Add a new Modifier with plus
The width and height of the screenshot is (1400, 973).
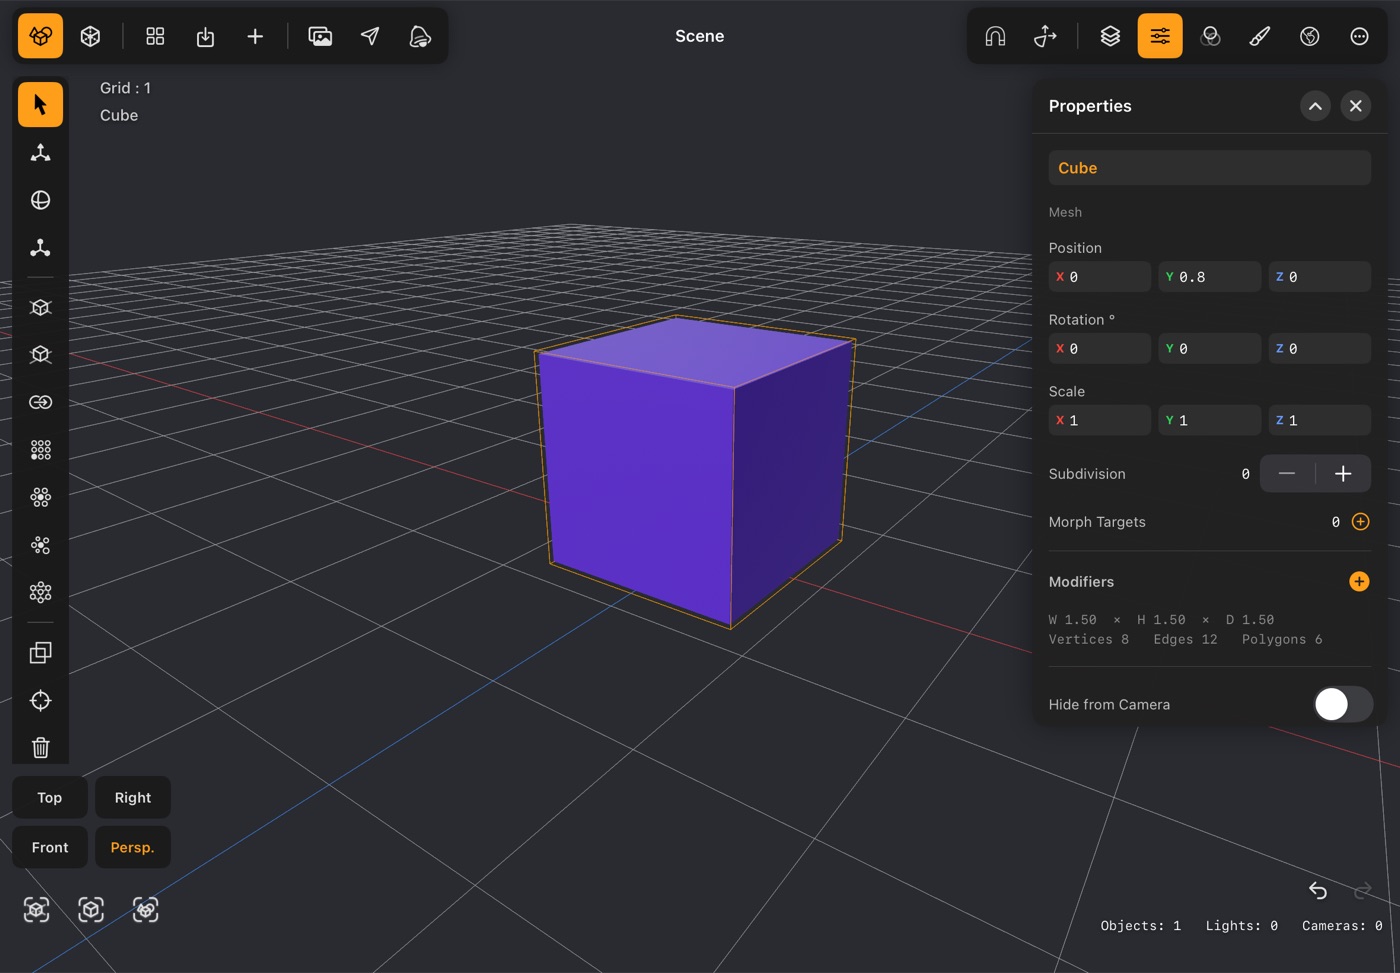(1359, 581)
